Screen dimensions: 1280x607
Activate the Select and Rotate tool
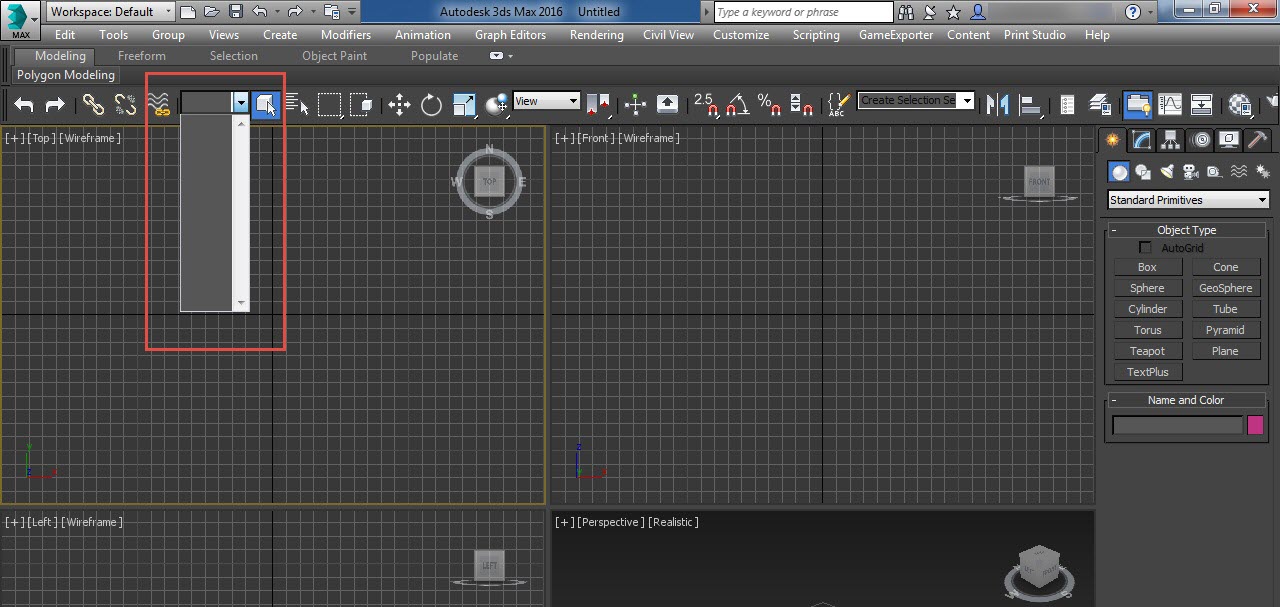click(x=430, y=104)
